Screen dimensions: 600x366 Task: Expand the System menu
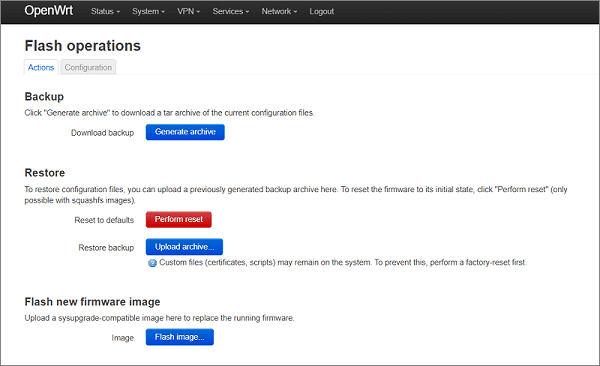pos(148,11)
